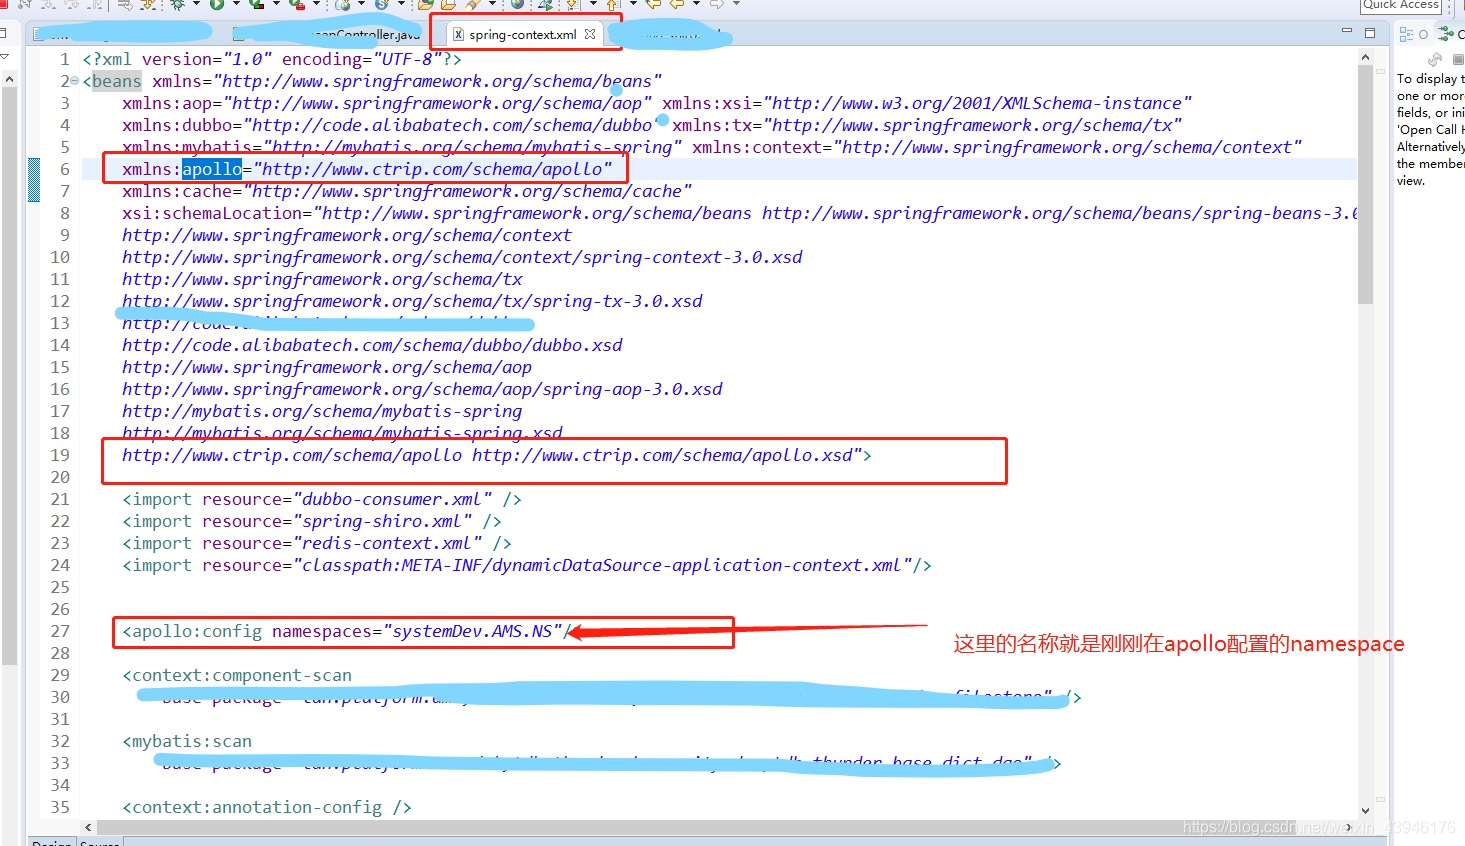Click the spring-shiro.xml import line
1465x846 pixels.
tap(312, 521)
